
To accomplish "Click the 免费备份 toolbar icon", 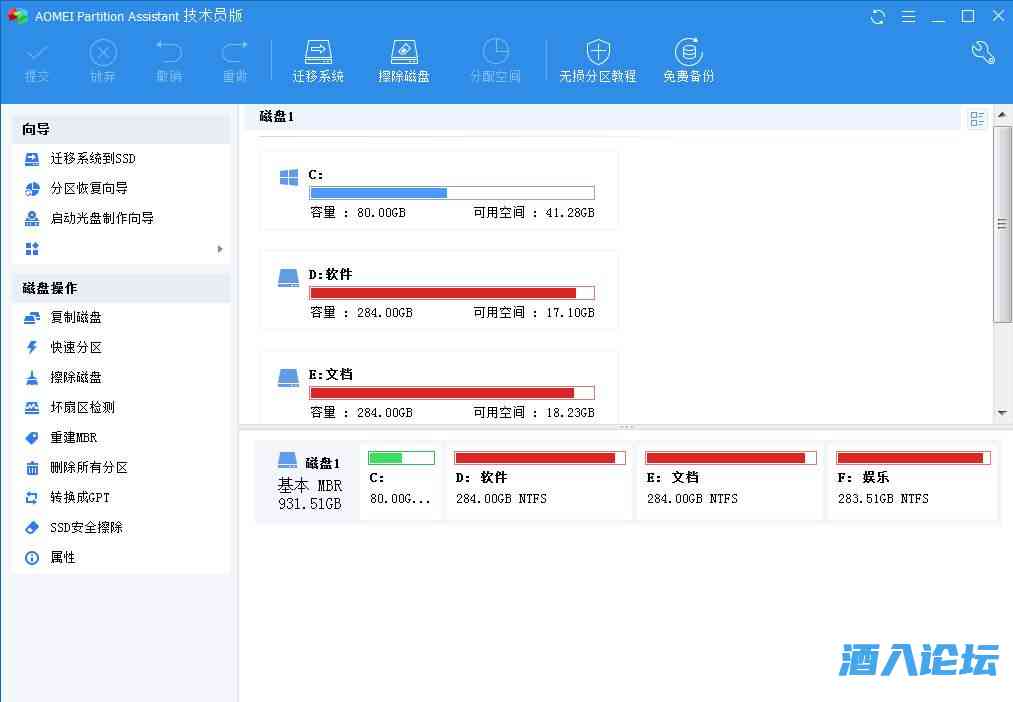I will (x=688, y=62).
